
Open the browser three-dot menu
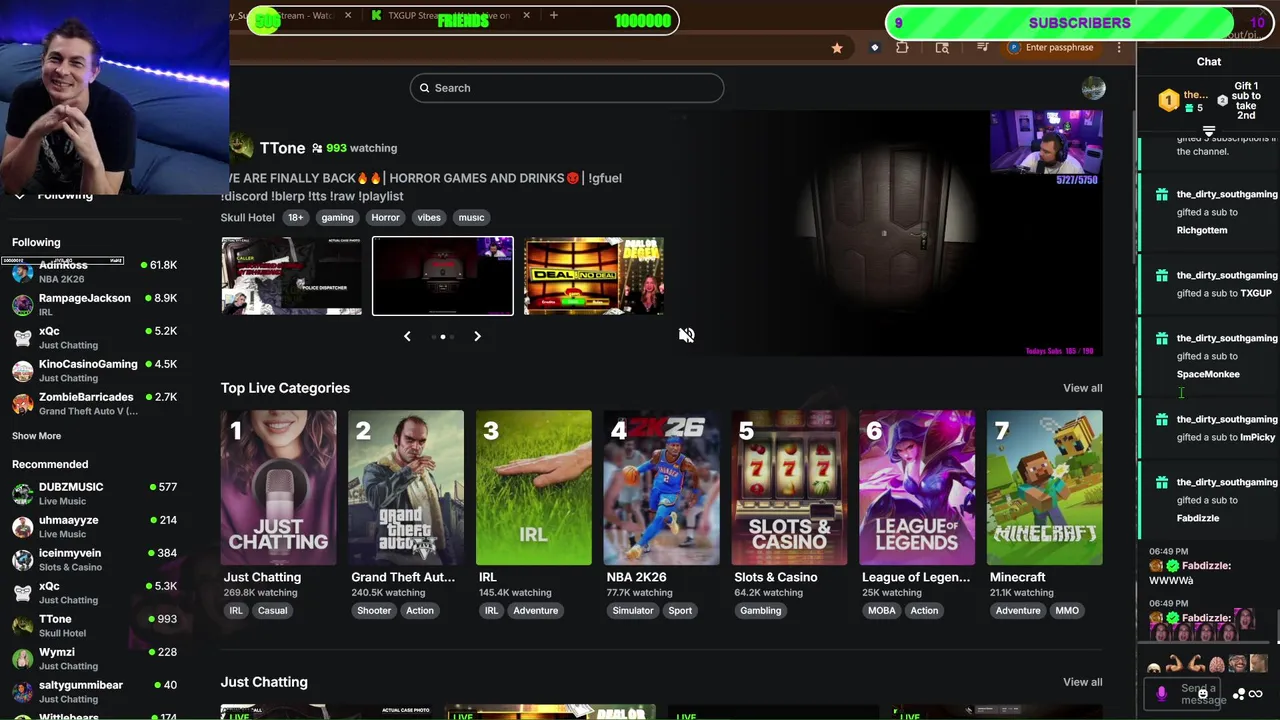click(x=1119, y=48)
